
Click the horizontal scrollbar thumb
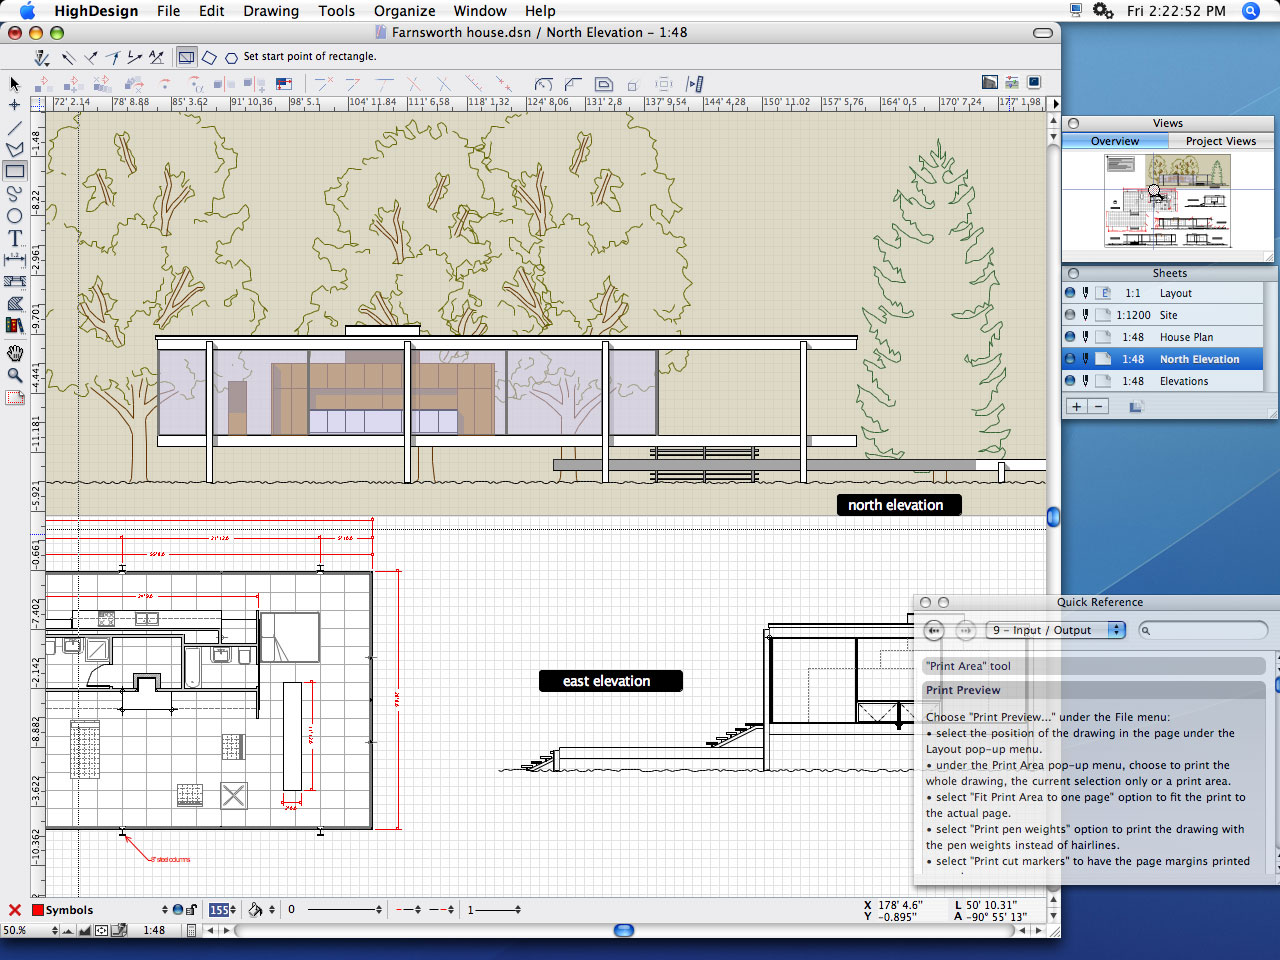tap(624, 930)
